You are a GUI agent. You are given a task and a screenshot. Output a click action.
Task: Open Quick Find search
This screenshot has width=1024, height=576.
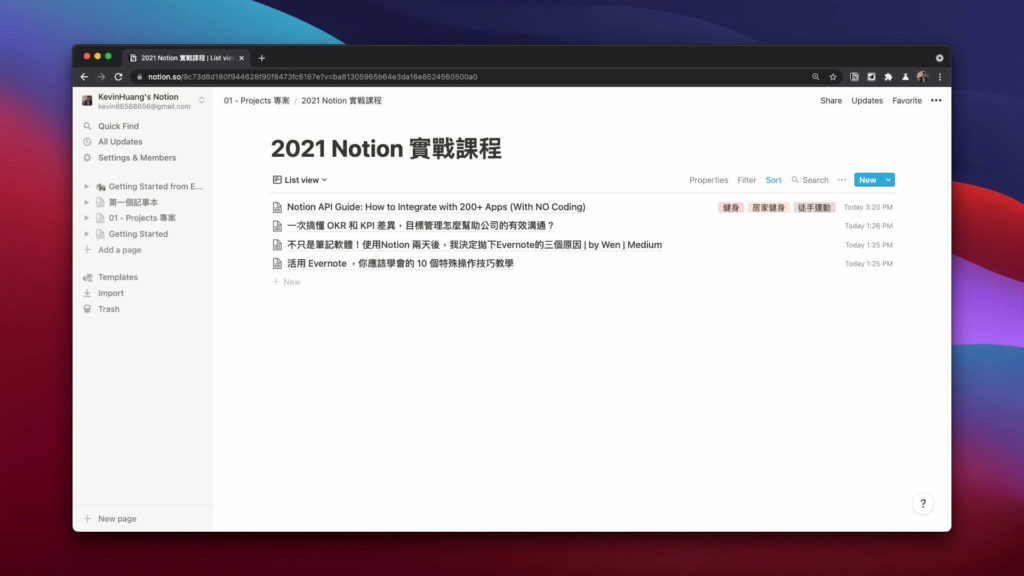point(118,126)
